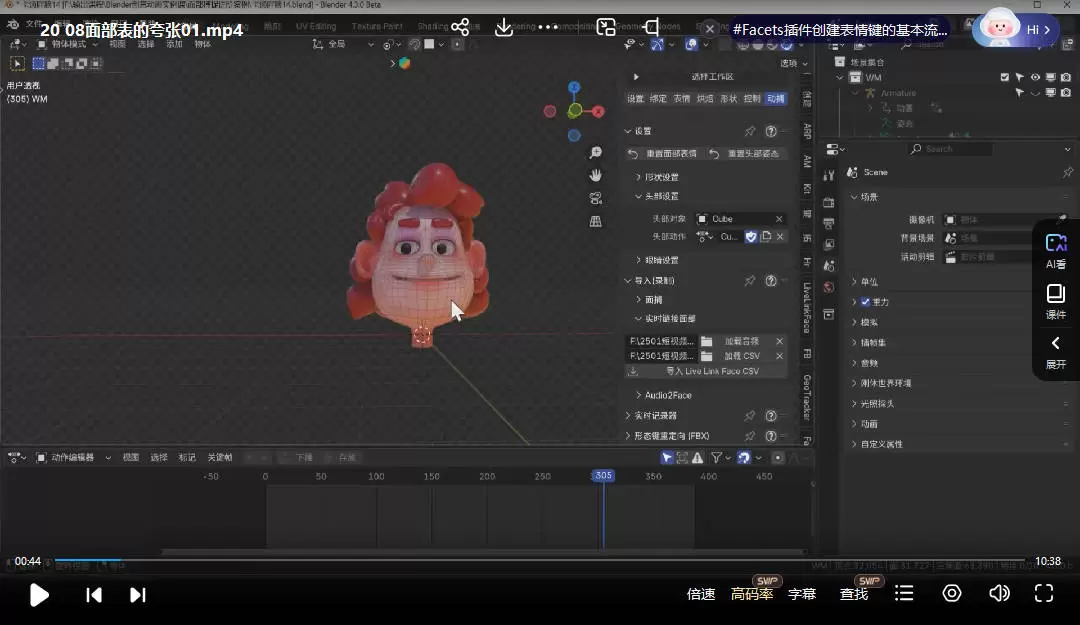The height and width of the screenshot is (625, 1080).
Task: Toggle only-show-errors warning triangle filter
Action: tap(698, 458)
